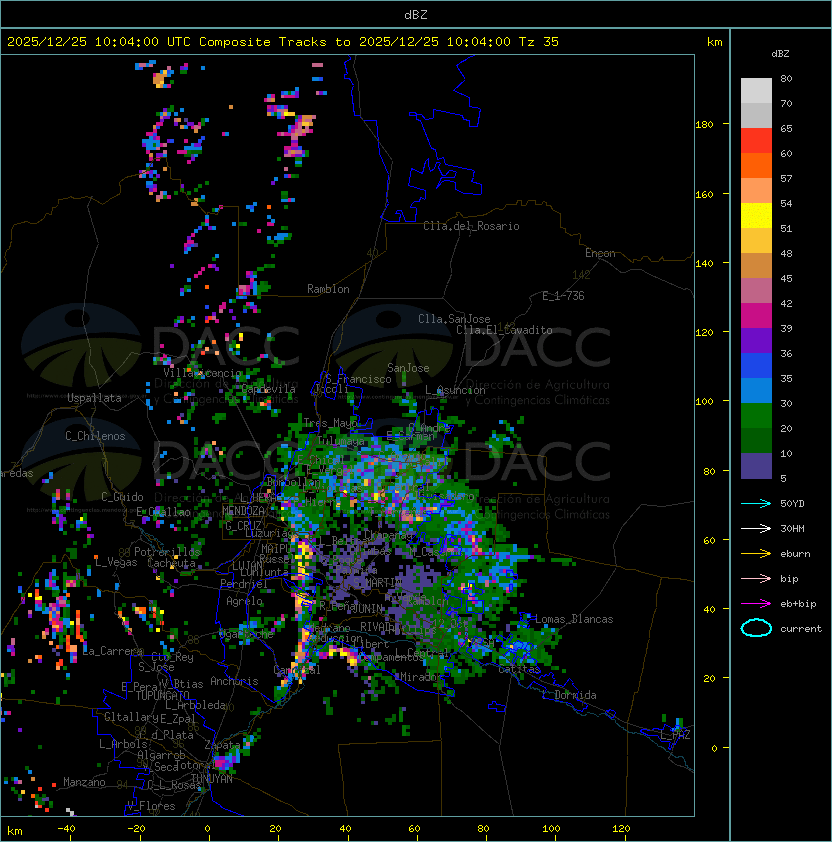Click the cyan 50YD arrow in legend

(x=756, y=503)
